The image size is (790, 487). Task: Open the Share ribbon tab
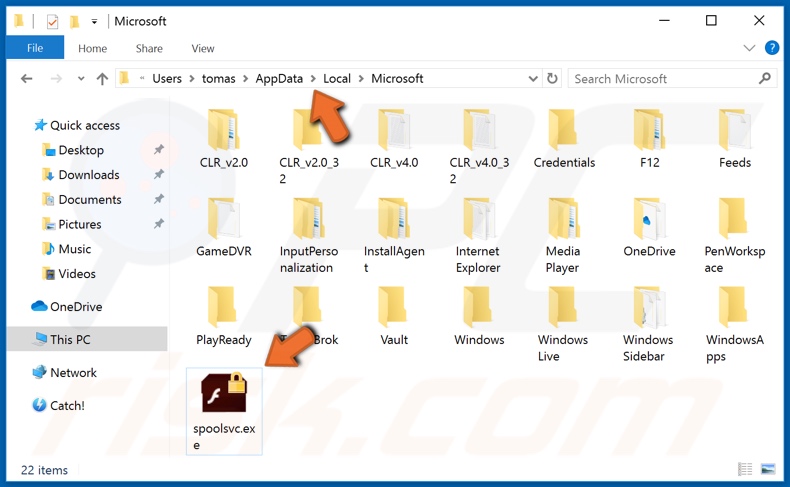pos(149,48)
